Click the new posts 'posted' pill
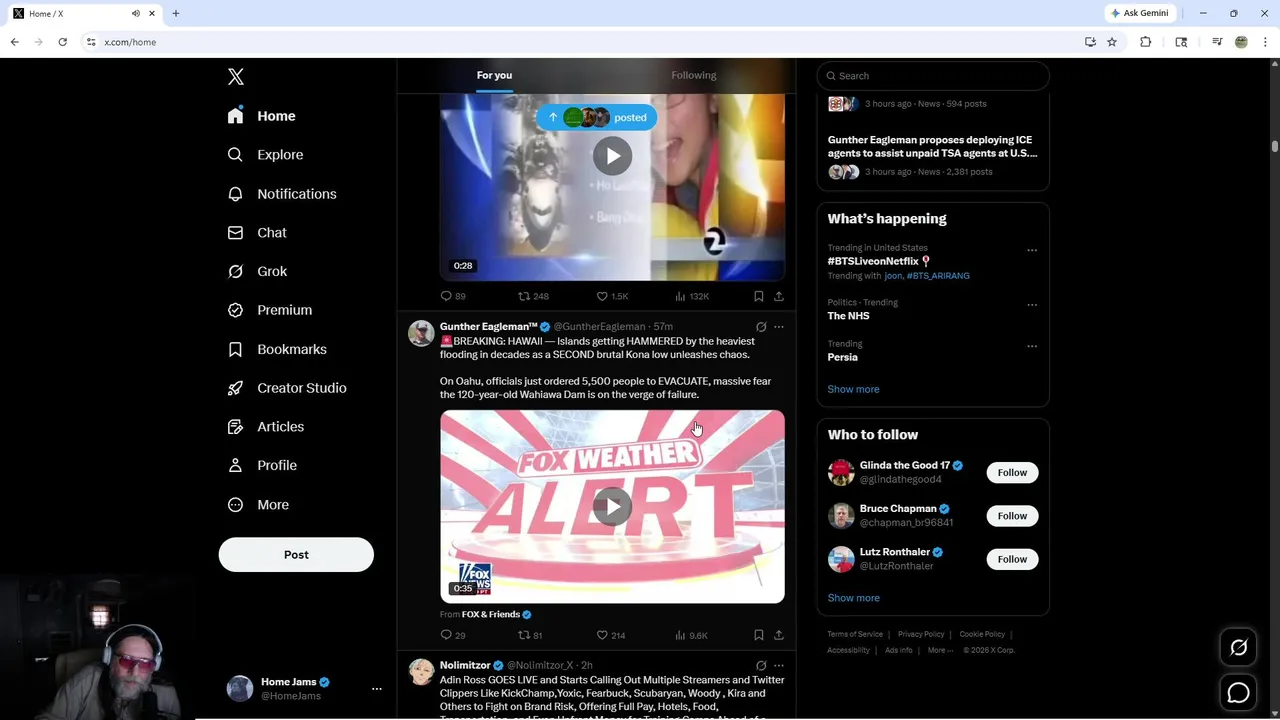The image size is (1280, 720). [597, 117]
